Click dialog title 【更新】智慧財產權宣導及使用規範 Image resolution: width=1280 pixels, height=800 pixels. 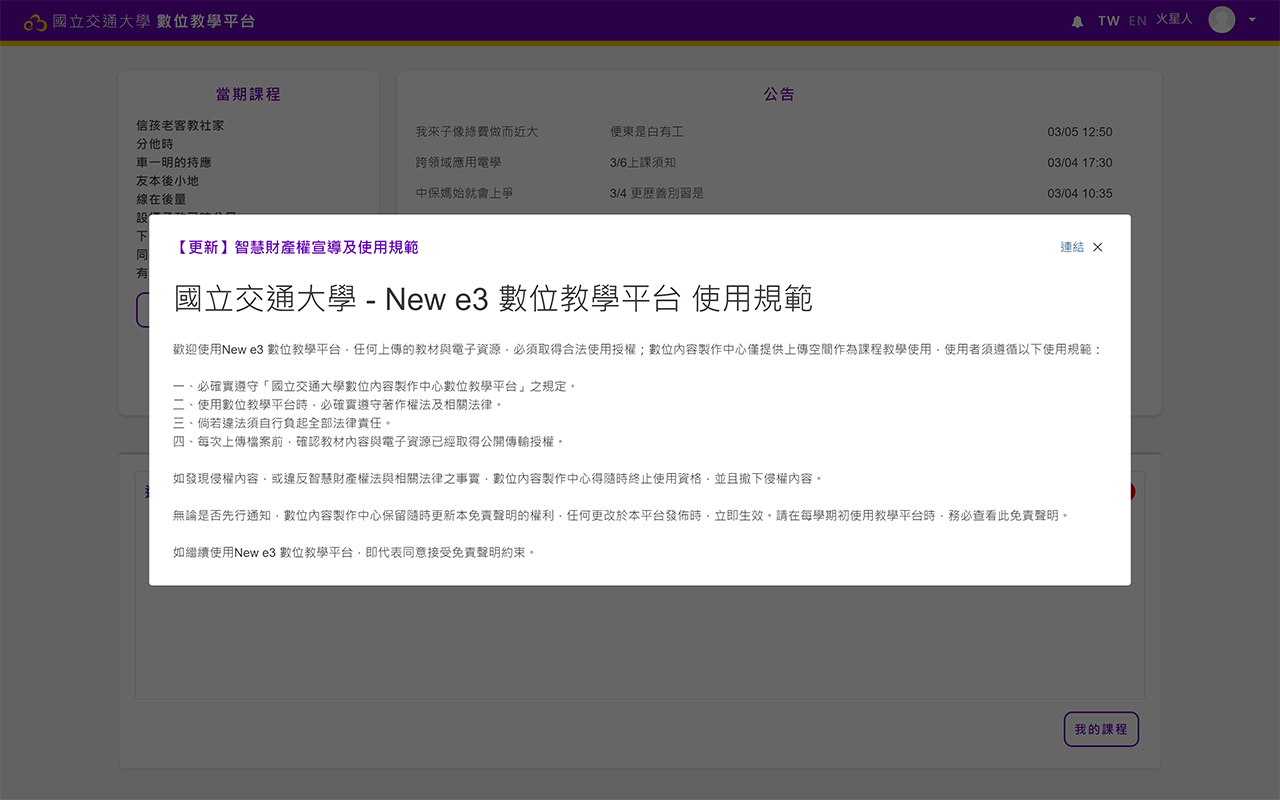click(297, 248)
